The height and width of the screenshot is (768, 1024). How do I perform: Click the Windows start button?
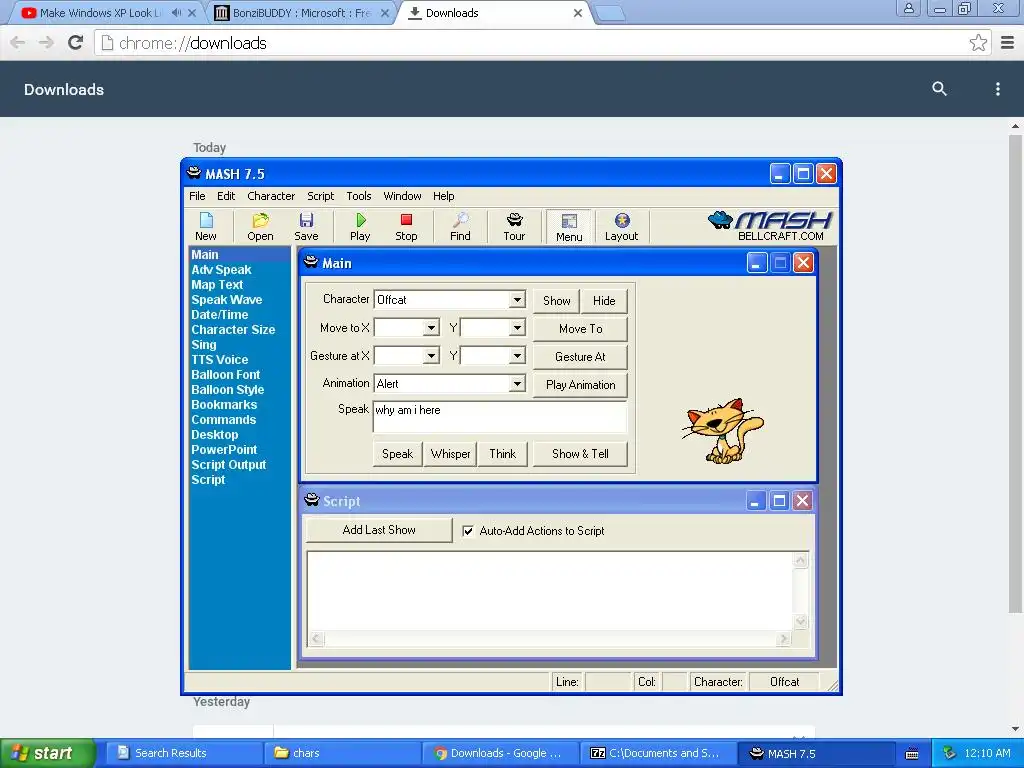47,754
